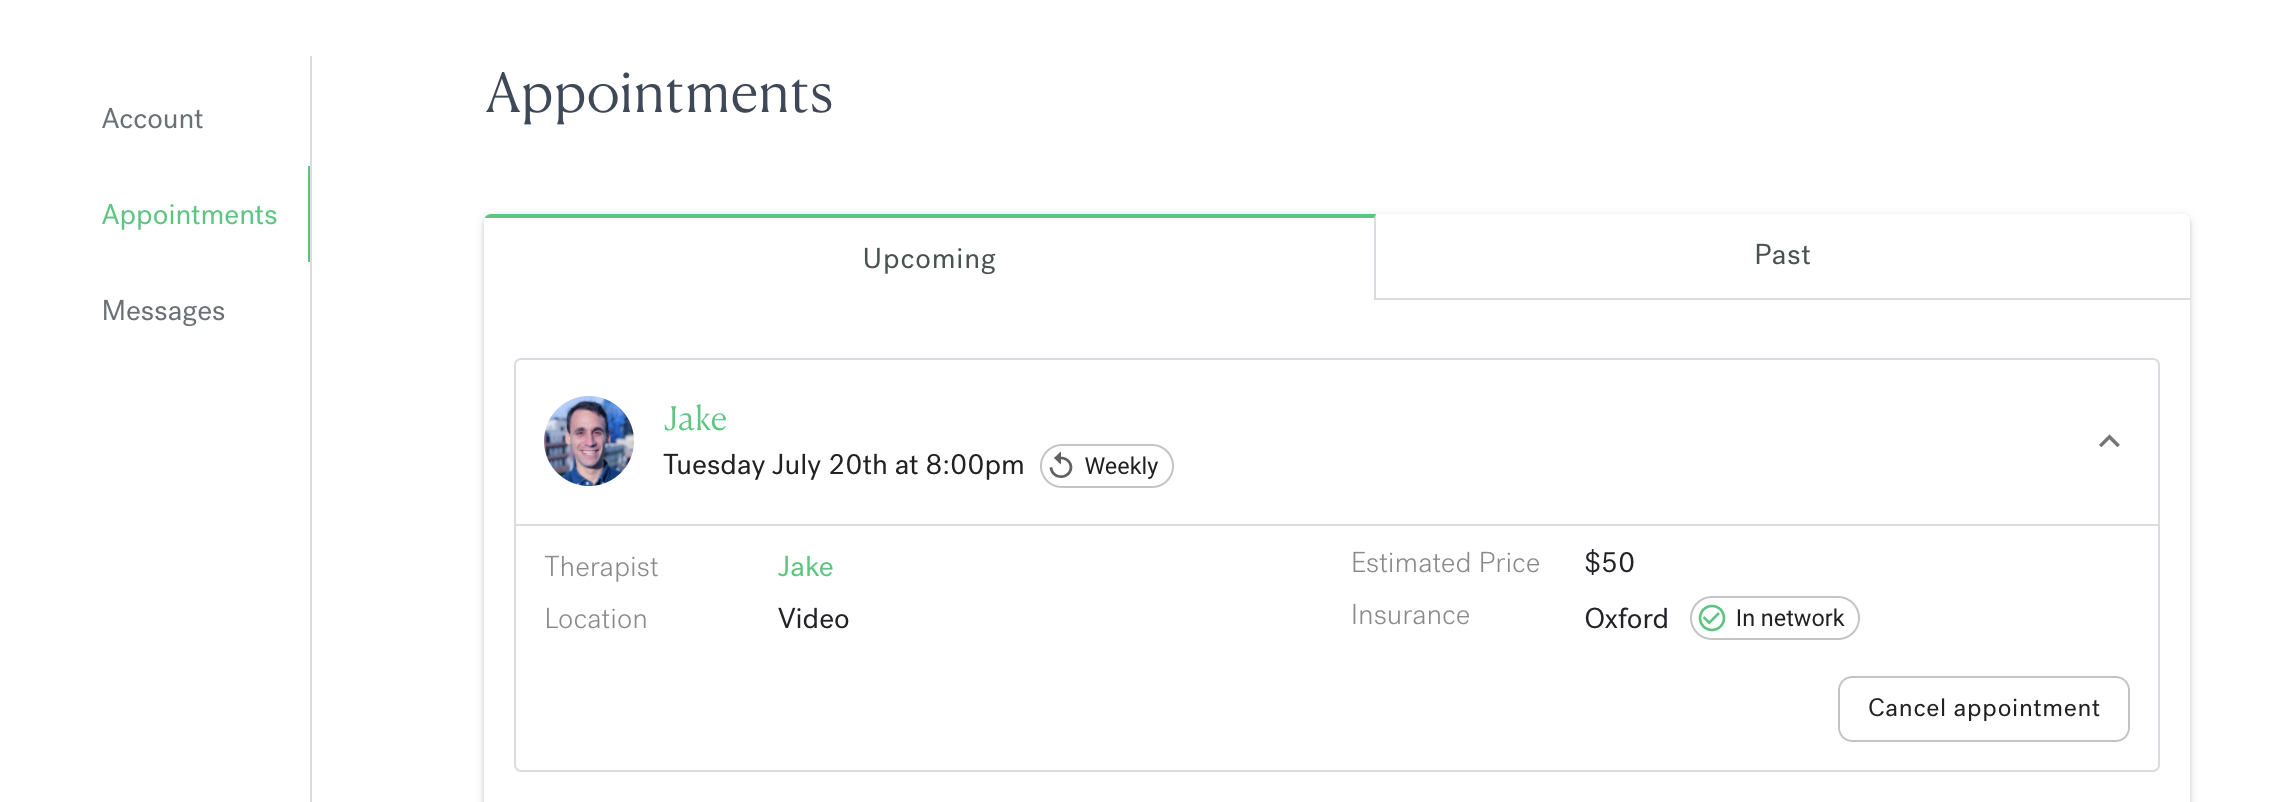The height and width of the screenshot is (802, 2288).
Task: Click the Weekly recurrence badge
Action: (1106, 466)
